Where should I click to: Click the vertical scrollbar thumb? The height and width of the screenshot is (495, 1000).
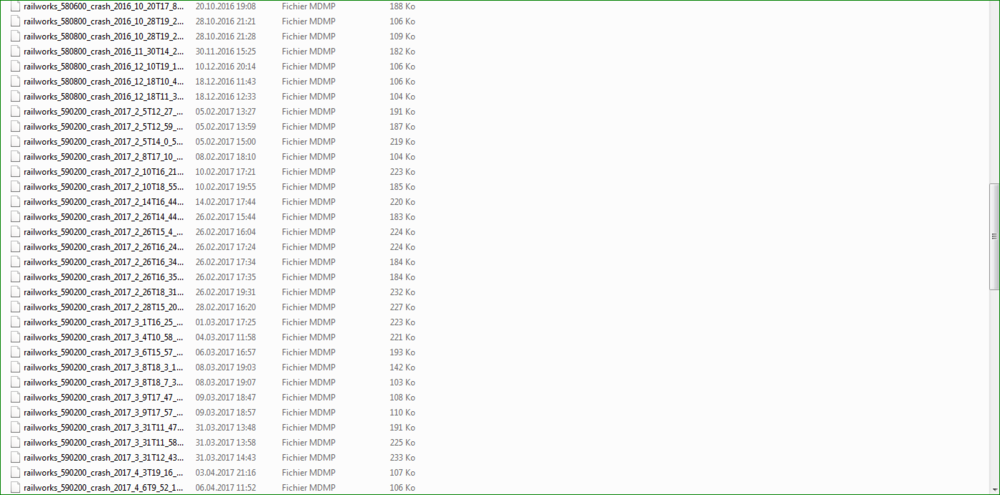coord(994,236)
